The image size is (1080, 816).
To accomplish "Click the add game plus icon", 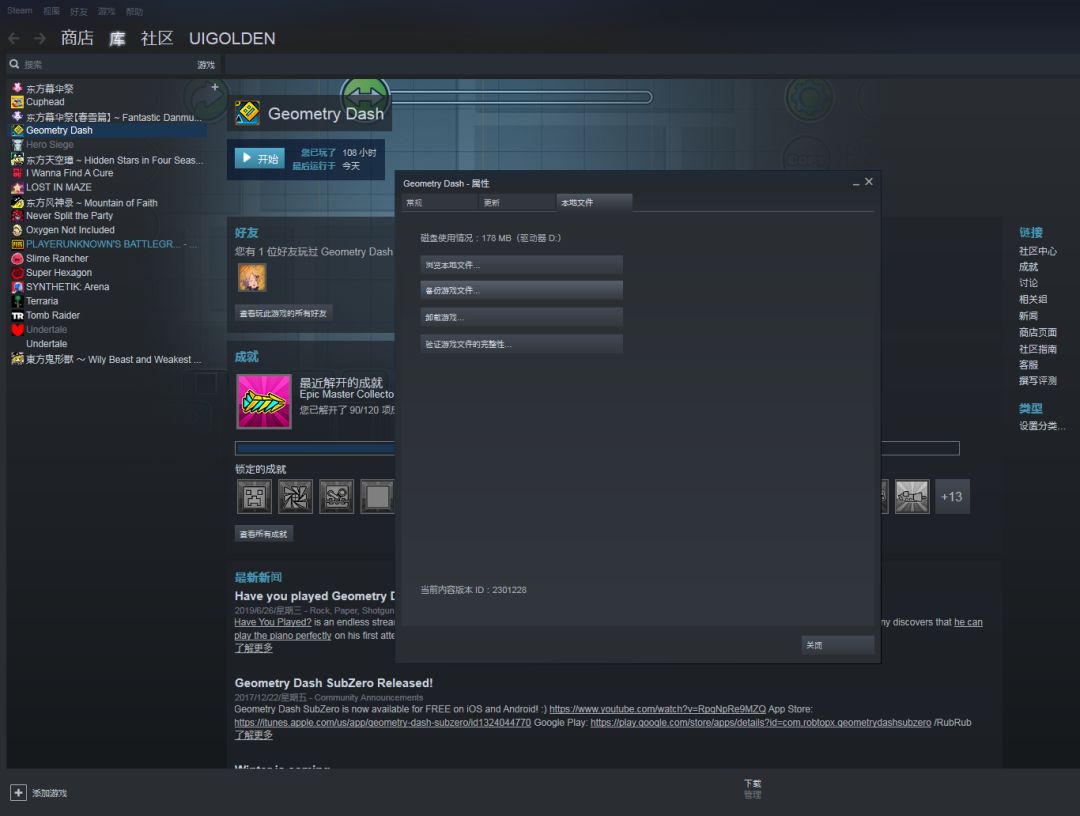I will tap(19, 793).
